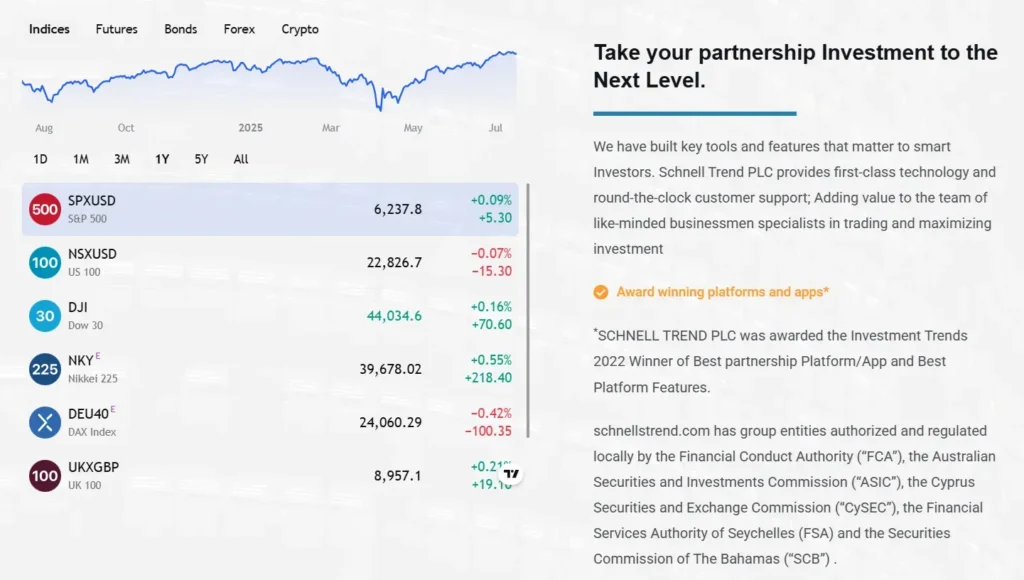Open the Forex tab
The height and width of the screenshot is (580, 1024).
tap(239, 29)
